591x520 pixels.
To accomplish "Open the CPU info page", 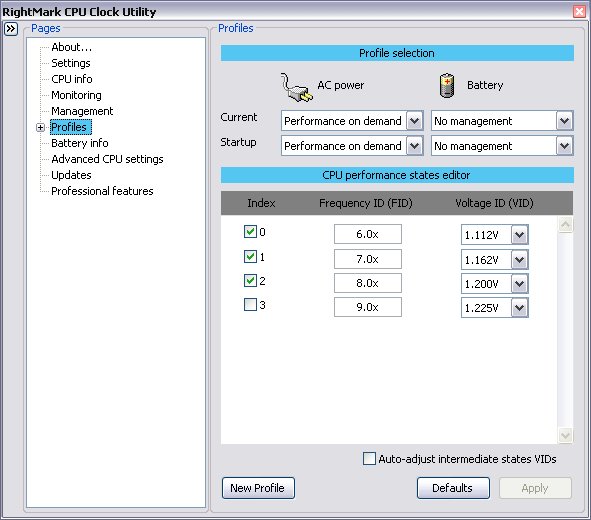I will (72, 79).
